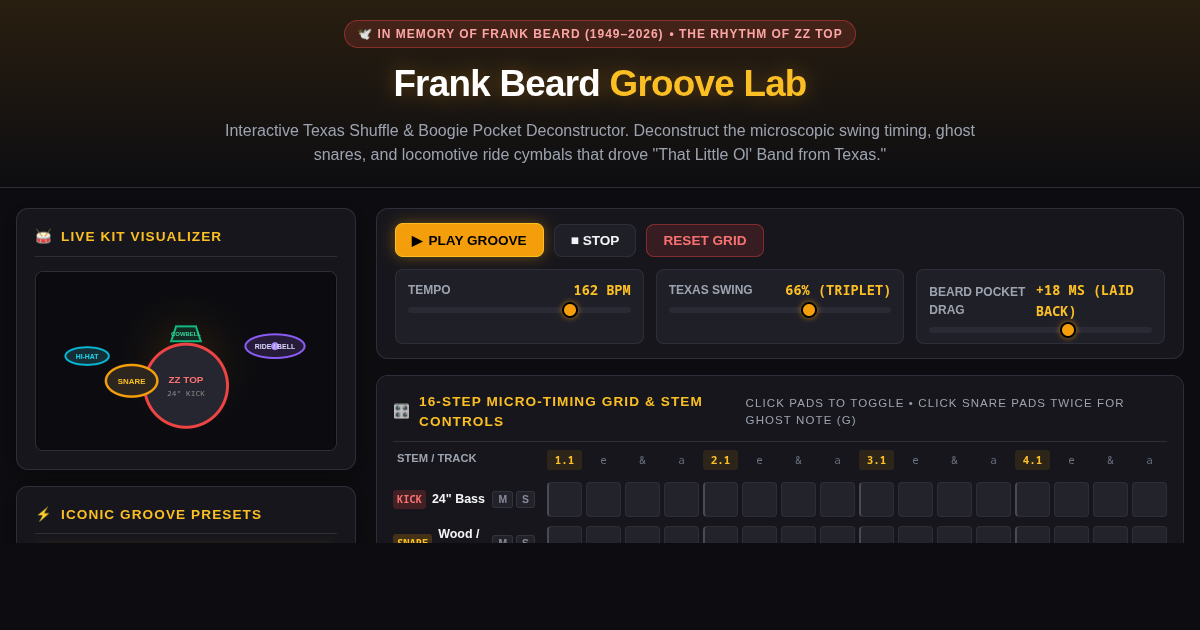Screen dimensions: 1200x630
Task: Click the dove icon in the memorial banner
Action: 365,34
